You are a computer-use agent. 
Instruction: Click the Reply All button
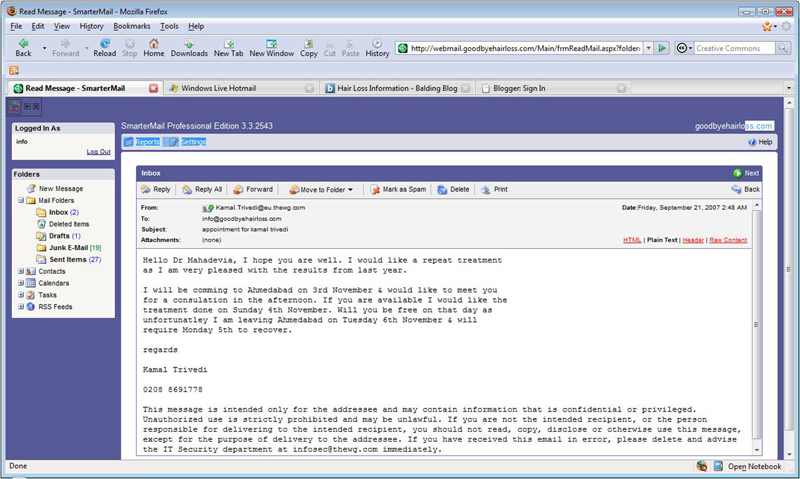[202, 189]
